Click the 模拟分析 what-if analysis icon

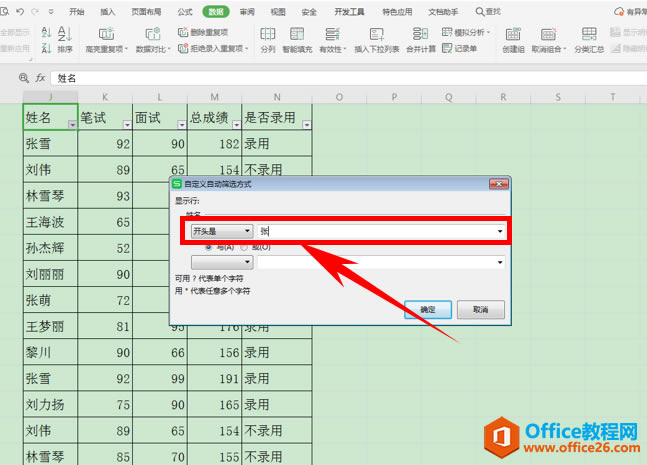click(447, 32)
